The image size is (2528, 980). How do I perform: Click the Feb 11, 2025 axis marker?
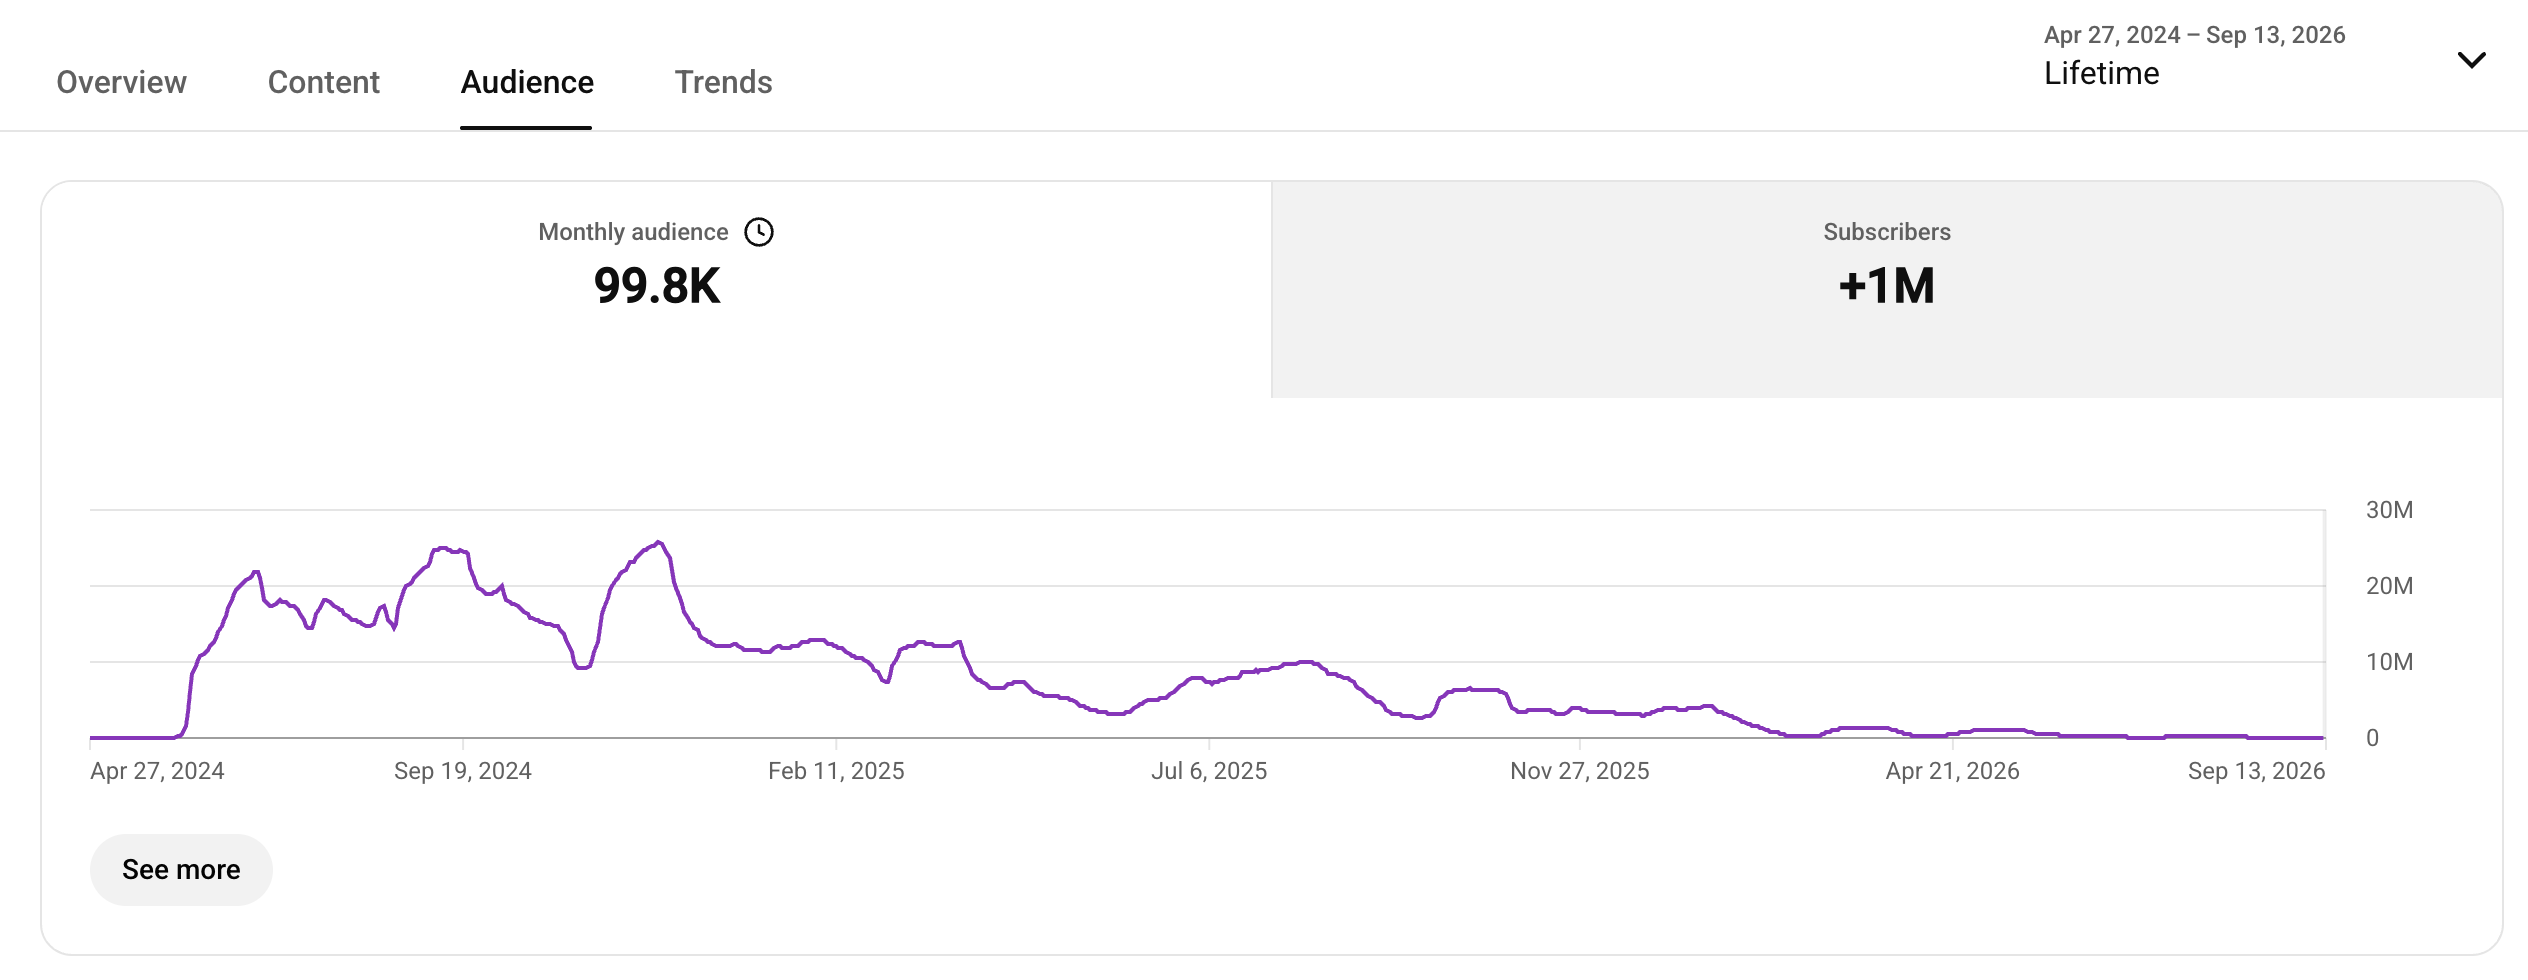[836, 771]
